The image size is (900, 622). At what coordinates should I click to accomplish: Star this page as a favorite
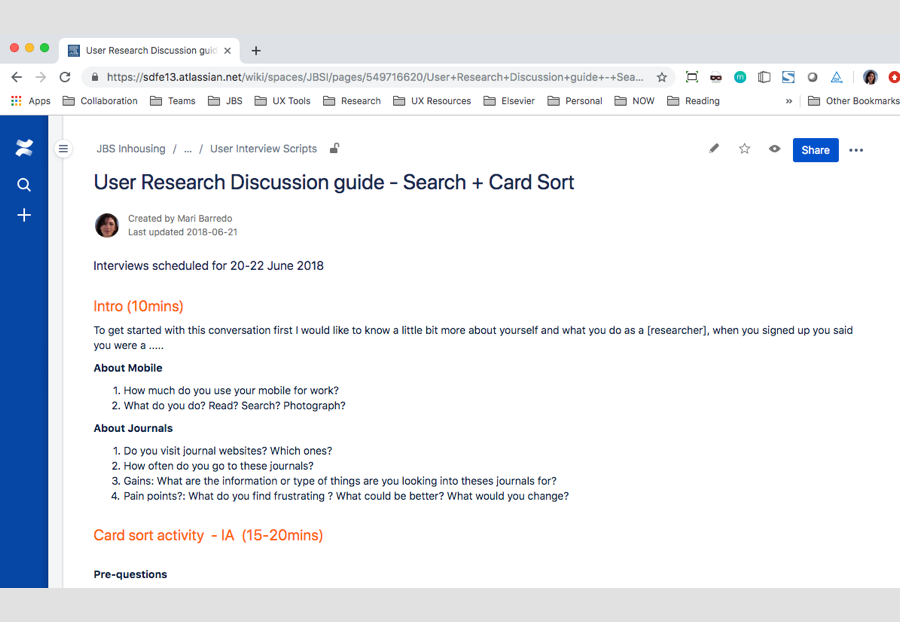[x=744, y=148]
